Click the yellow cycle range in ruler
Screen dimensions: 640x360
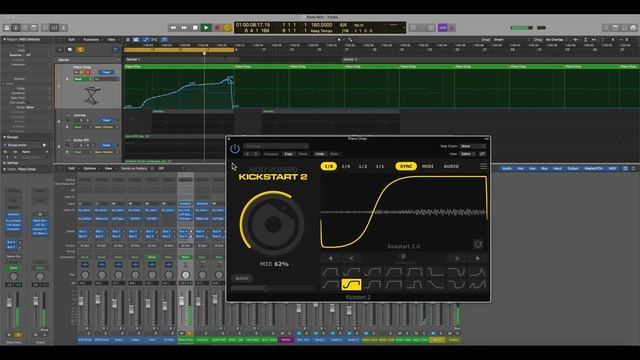click(x=180, y=50)
